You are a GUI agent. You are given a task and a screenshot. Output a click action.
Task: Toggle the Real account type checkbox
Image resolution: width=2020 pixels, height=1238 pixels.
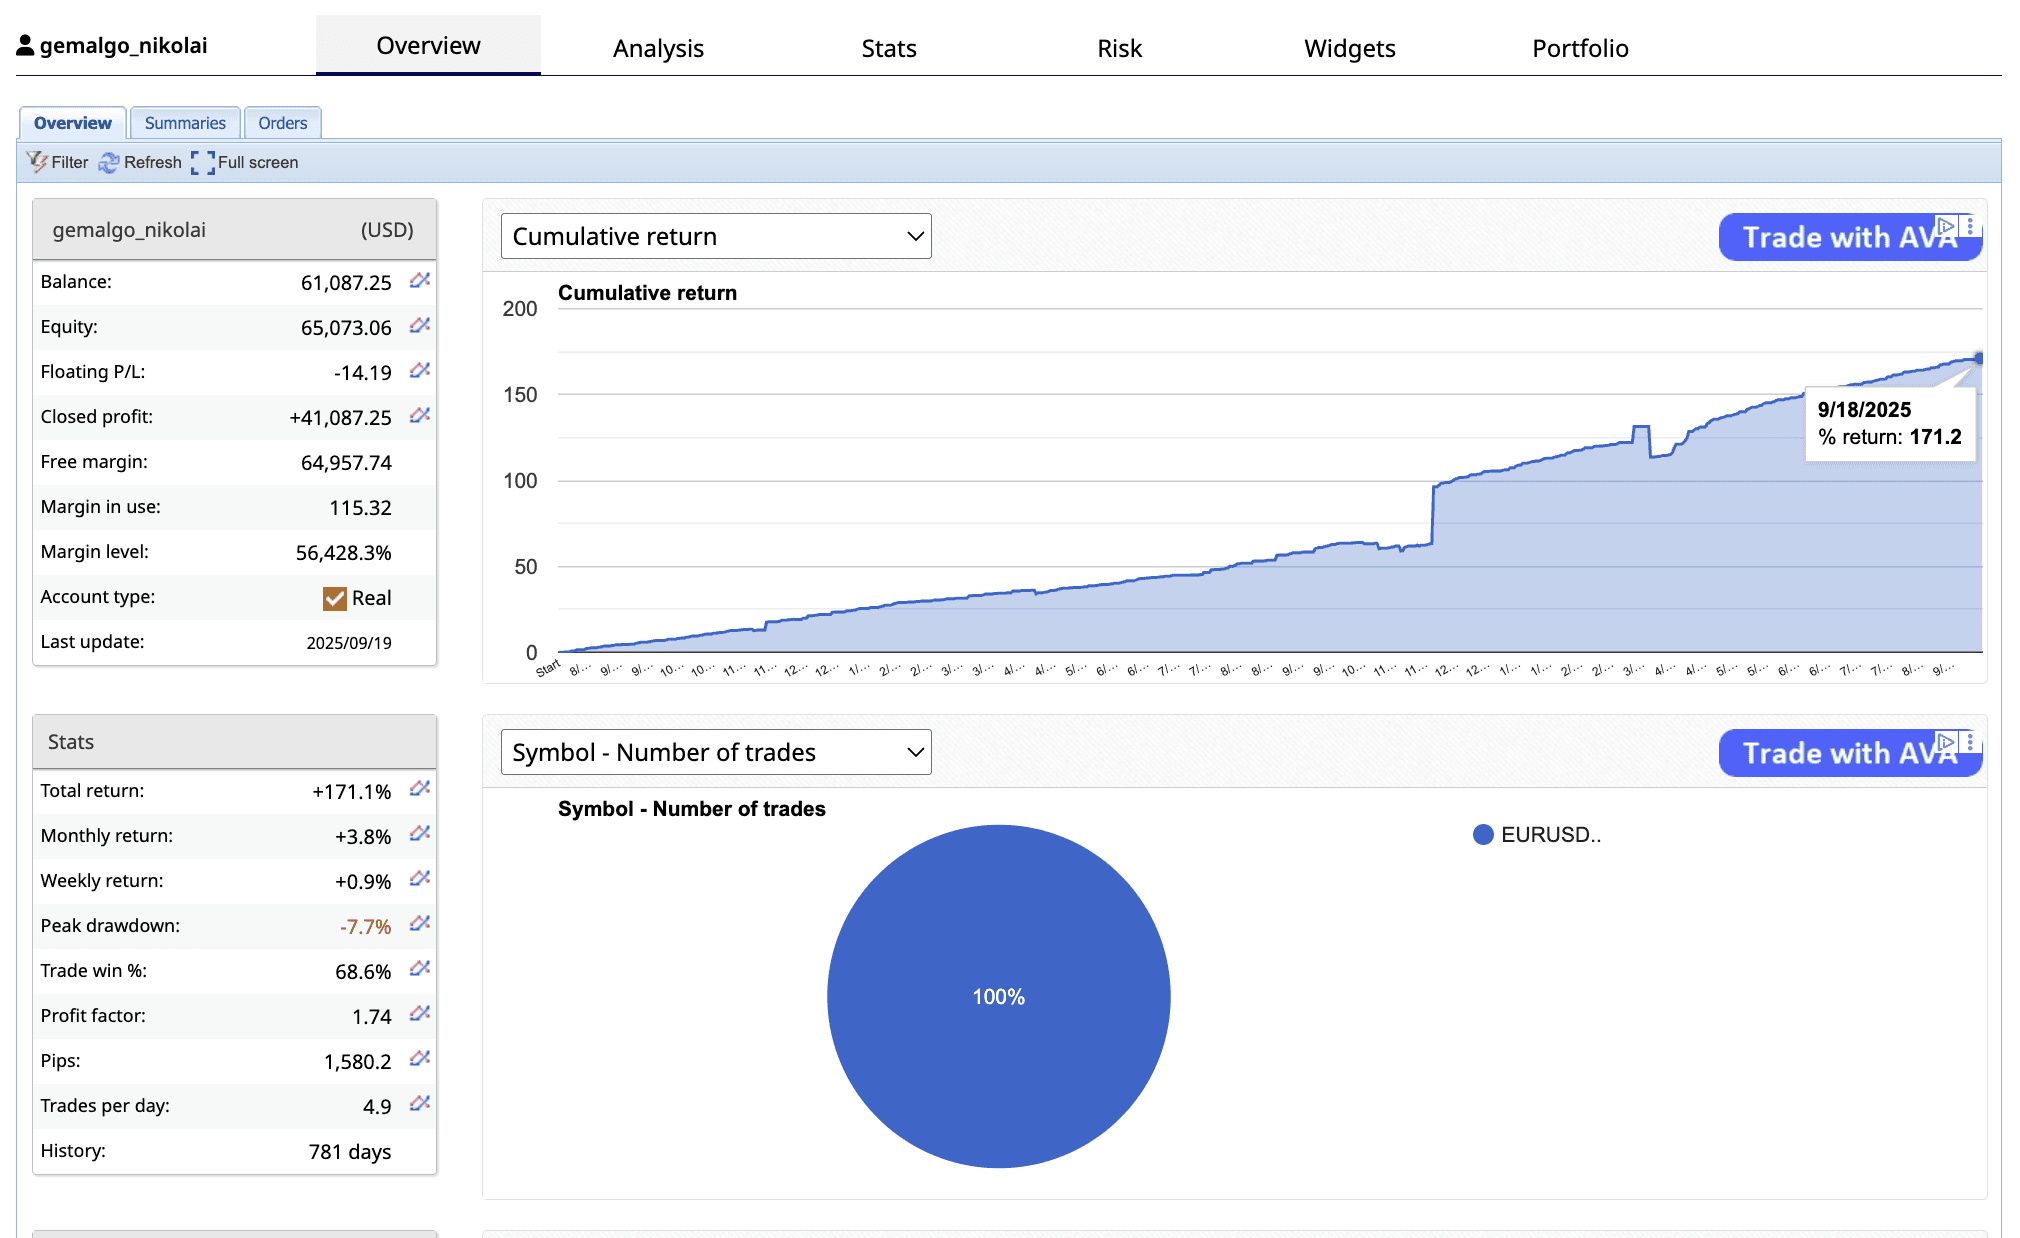pos(335,598)
